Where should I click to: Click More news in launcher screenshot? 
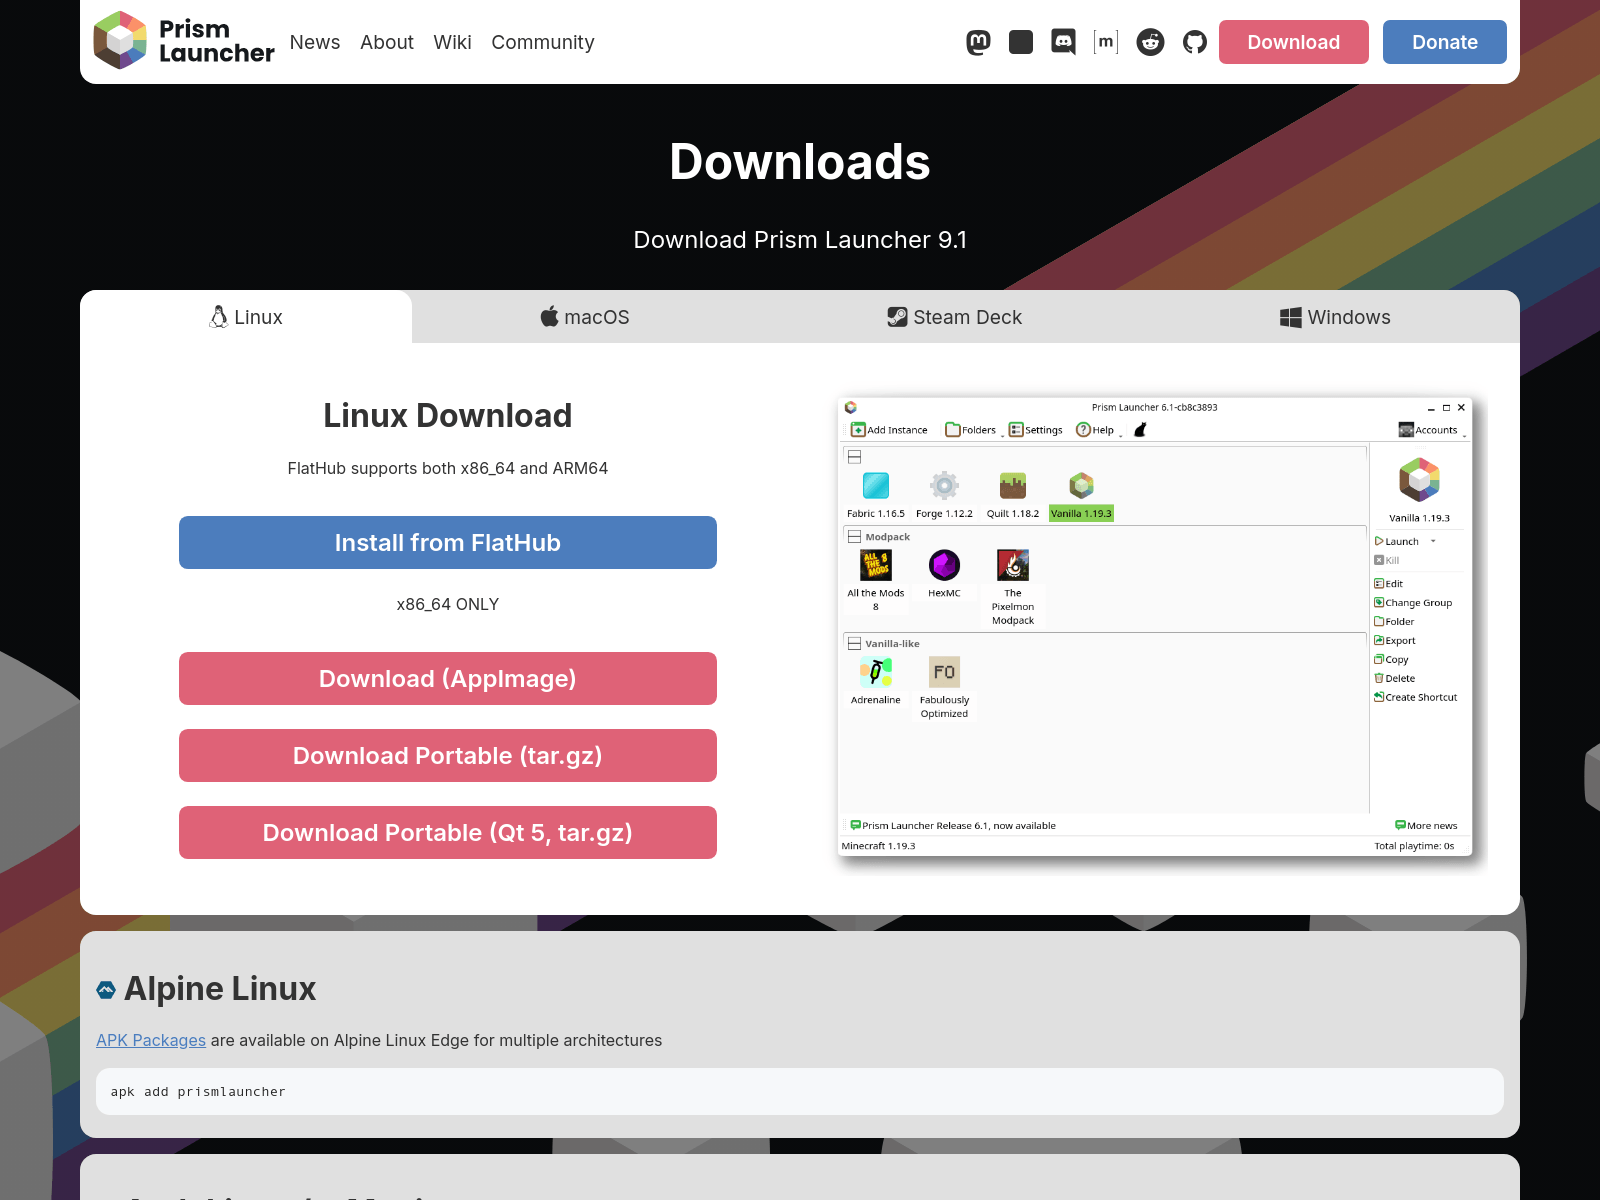pos(1426,825)
